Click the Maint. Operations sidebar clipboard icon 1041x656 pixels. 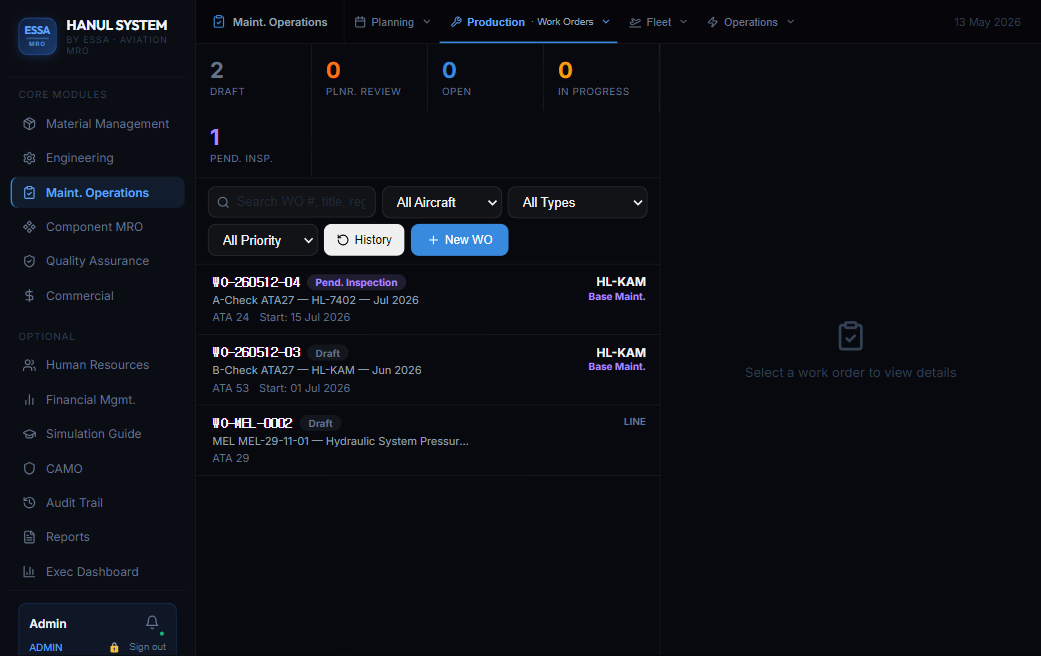(x=29, y=193)
